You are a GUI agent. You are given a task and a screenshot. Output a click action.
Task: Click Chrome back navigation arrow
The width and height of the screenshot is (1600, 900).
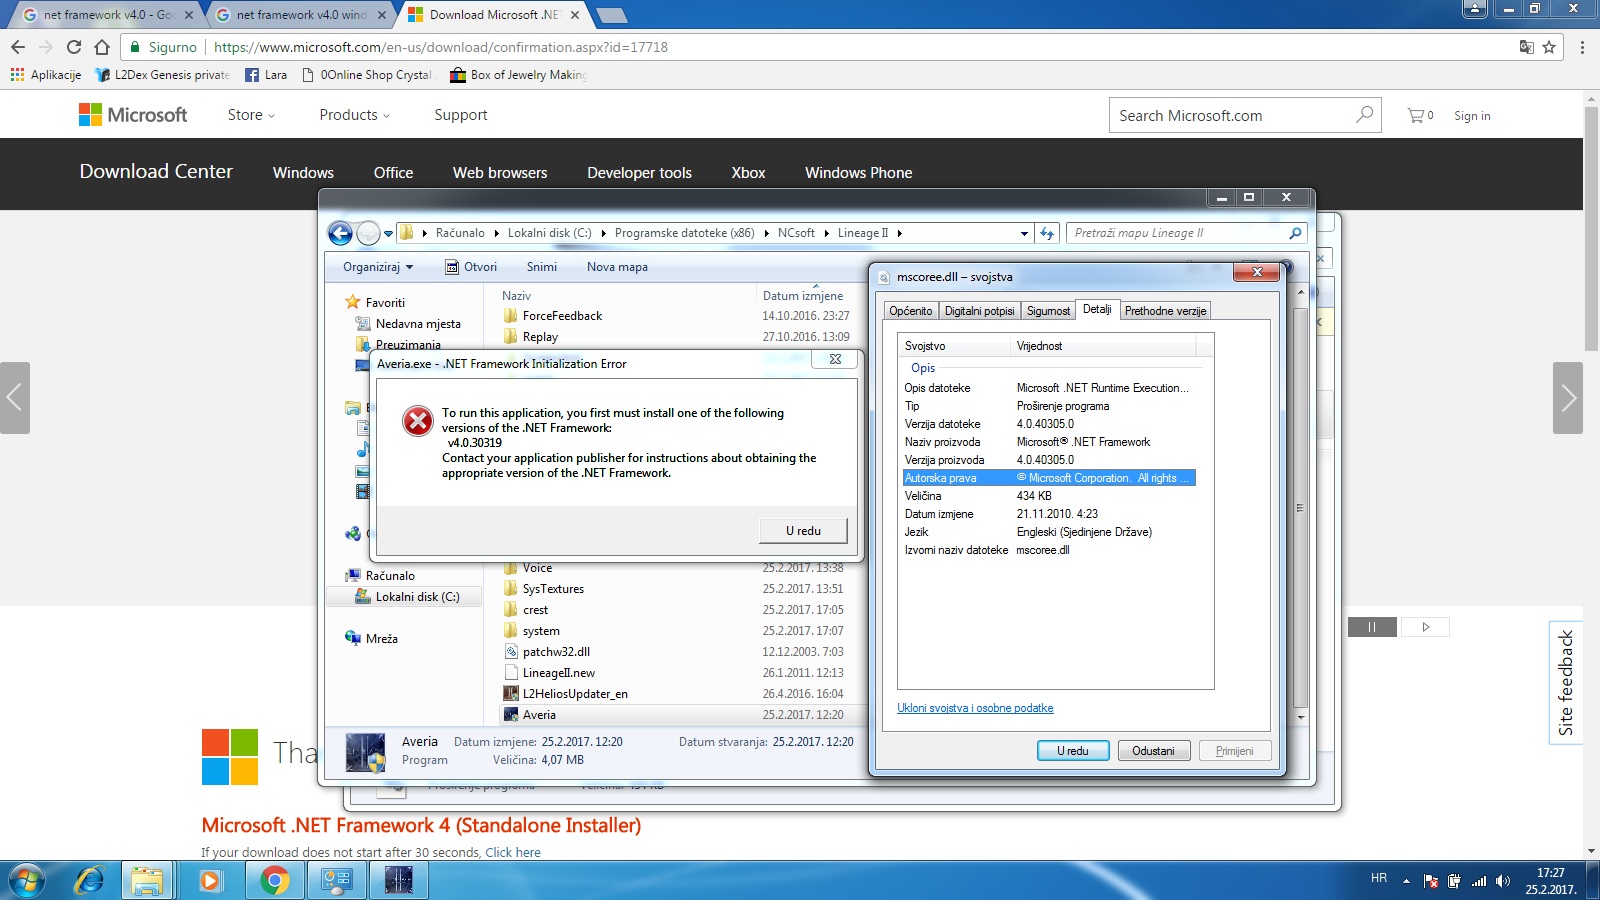click(18, 47)
